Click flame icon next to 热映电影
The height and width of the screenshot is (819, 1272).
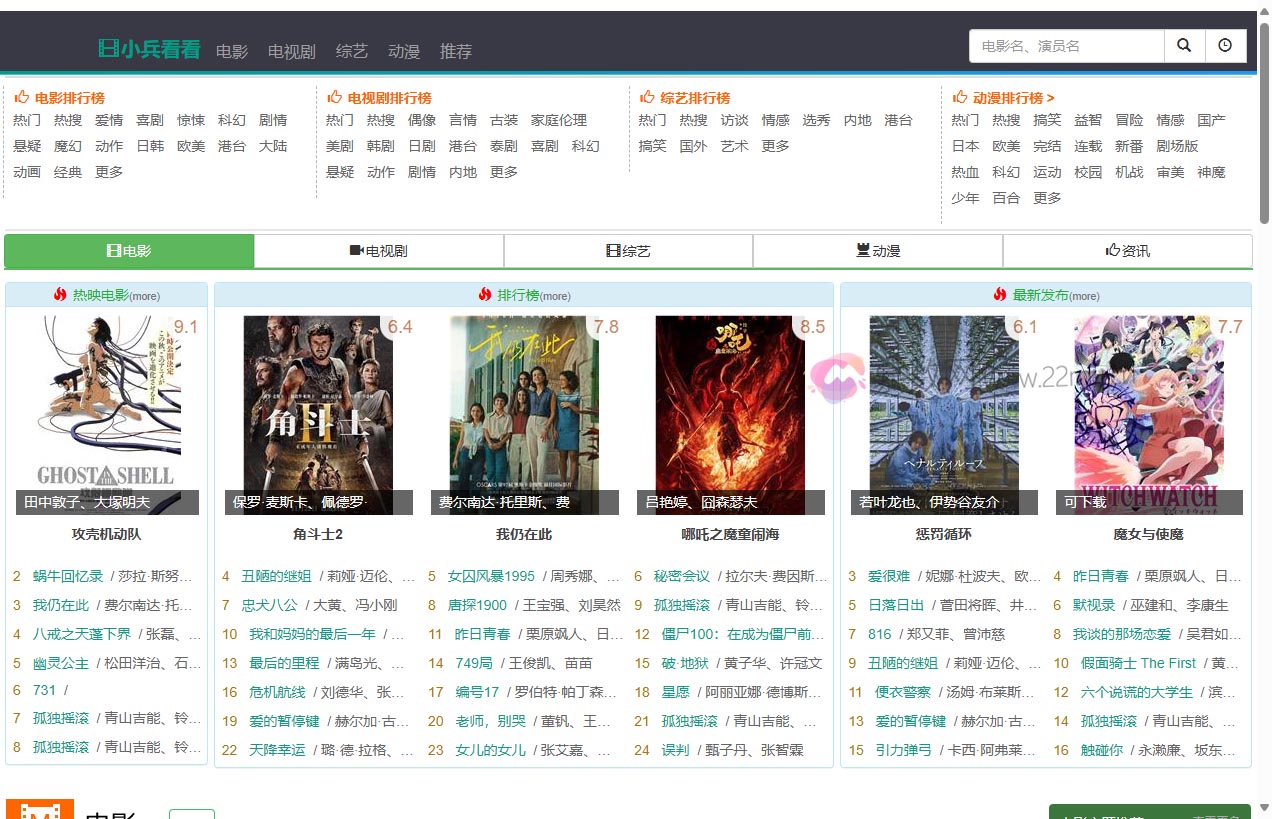coord(60,295)
